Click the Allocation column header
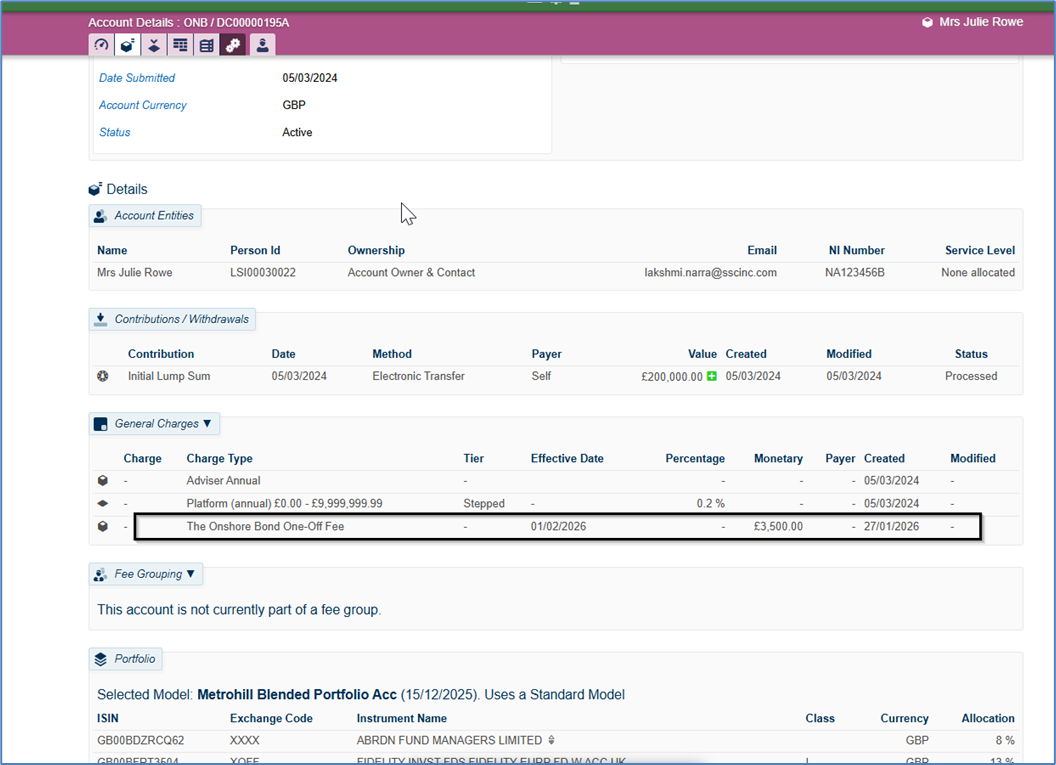The width and height of the screenshot is (1056, 765). point(987,718)
